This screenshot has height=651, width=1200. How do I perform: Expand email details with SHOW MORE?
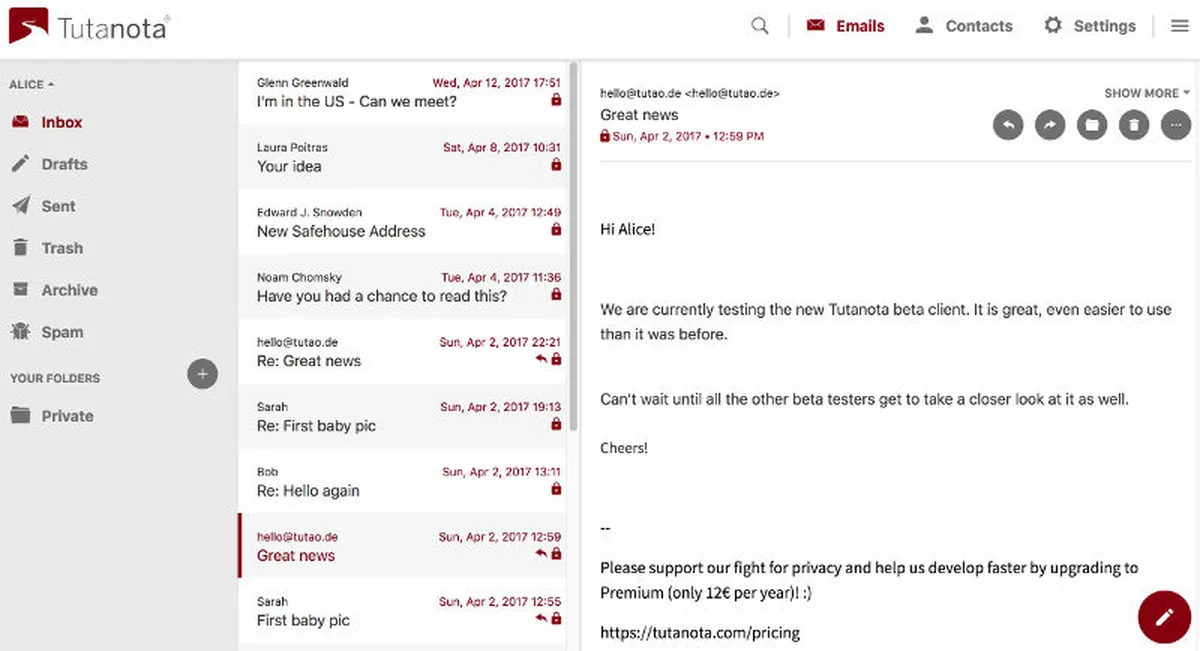point(1147,93)
